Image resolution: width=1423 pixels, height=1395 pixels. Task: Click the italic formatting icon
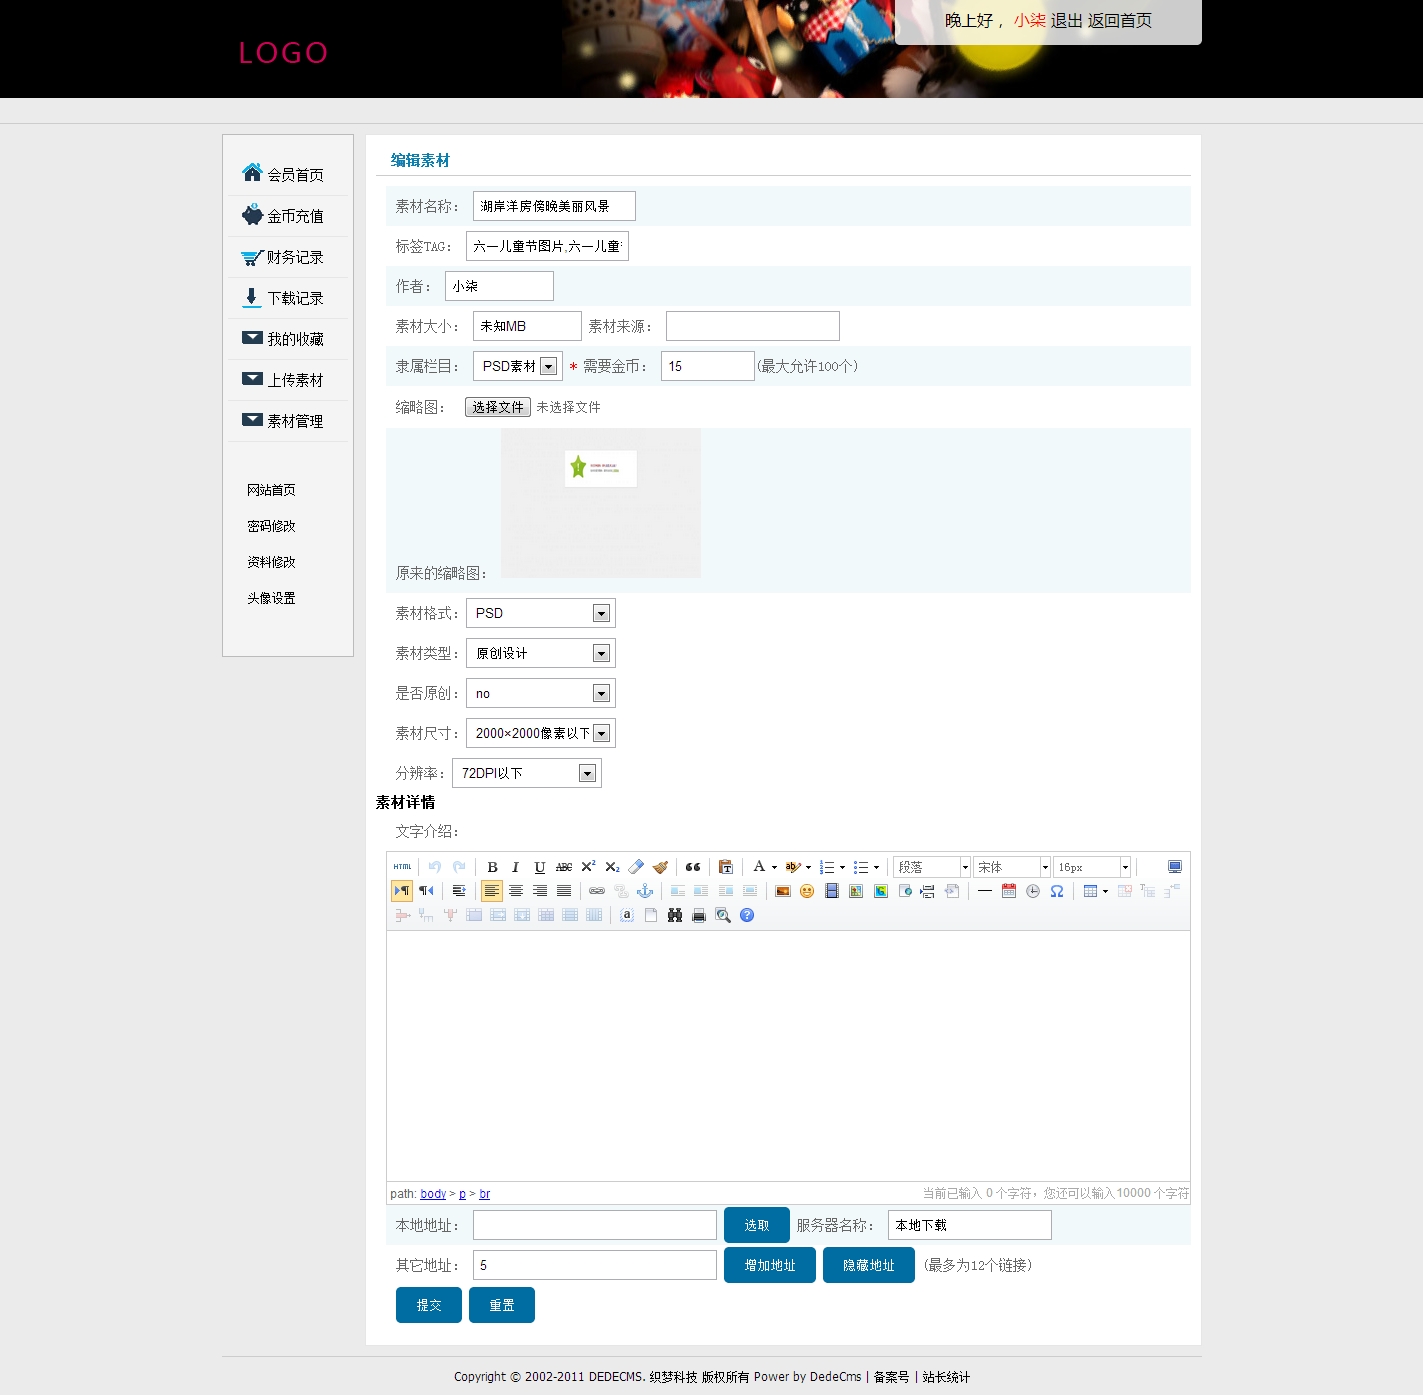[516, 867]
